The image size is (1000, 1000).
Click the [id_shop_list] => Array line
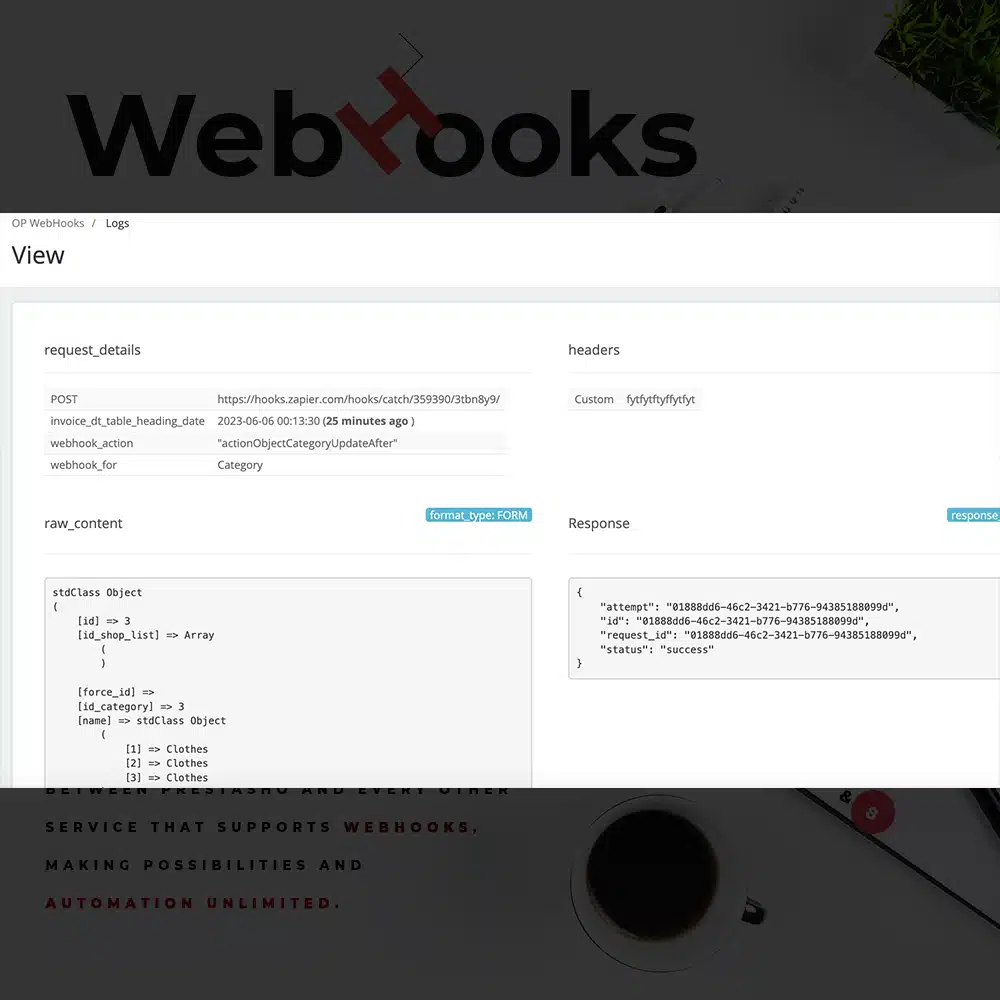coord(146,635)
